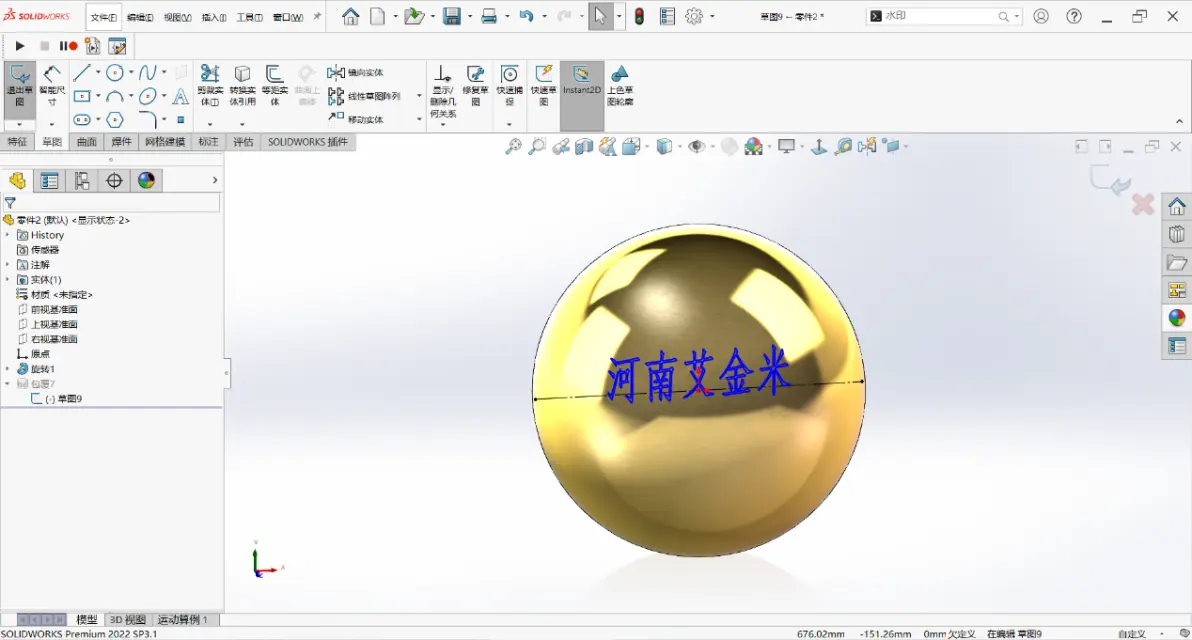1192x640 pixels.
Task: Open the 工具 (Tools) menu
Action: pos(249,17)
